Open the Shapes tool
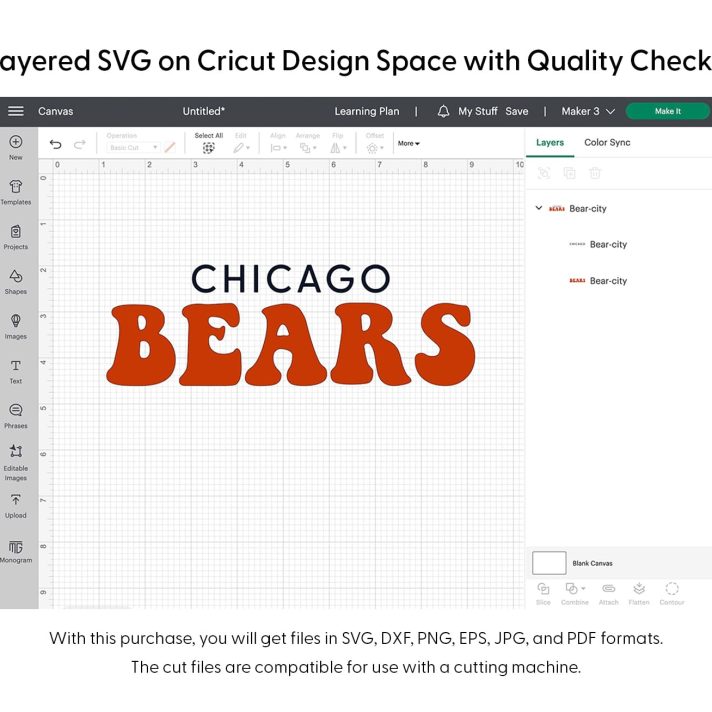The image size is (712, 712). click(x=16, y=282)
